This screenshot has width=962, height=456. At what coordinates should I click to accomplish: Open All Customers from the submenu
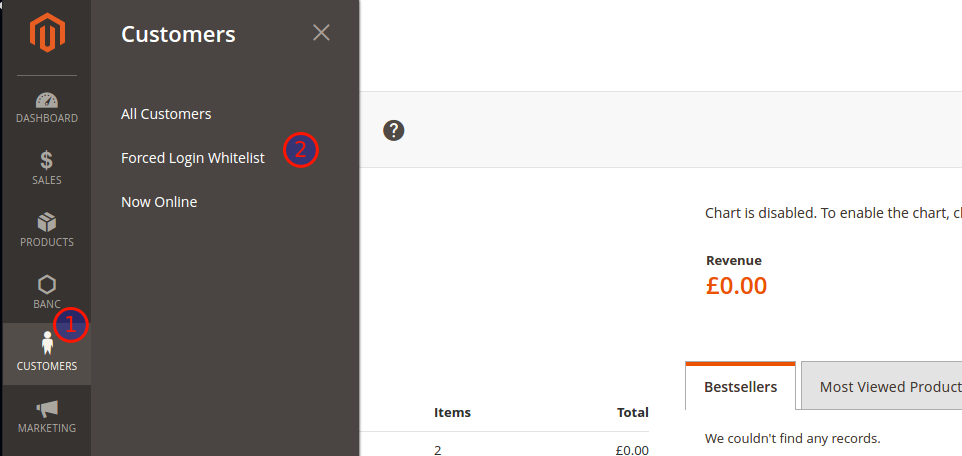166,114
